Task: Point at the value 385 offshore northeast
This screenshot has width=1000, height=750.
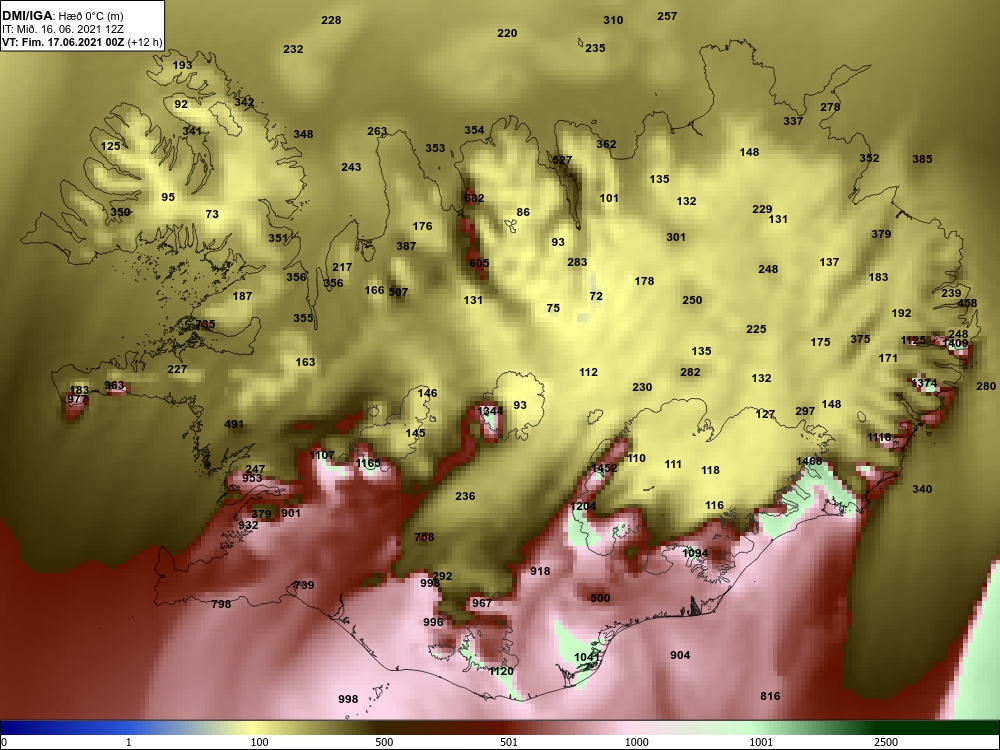Action: pos(922,159)
